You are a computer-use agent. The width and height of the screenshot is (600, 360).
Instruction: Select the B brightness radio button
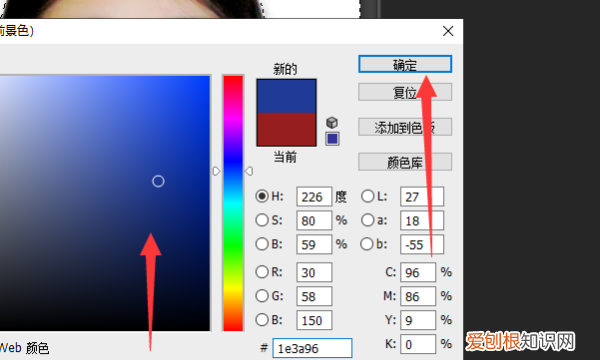[x=262, y=244]
